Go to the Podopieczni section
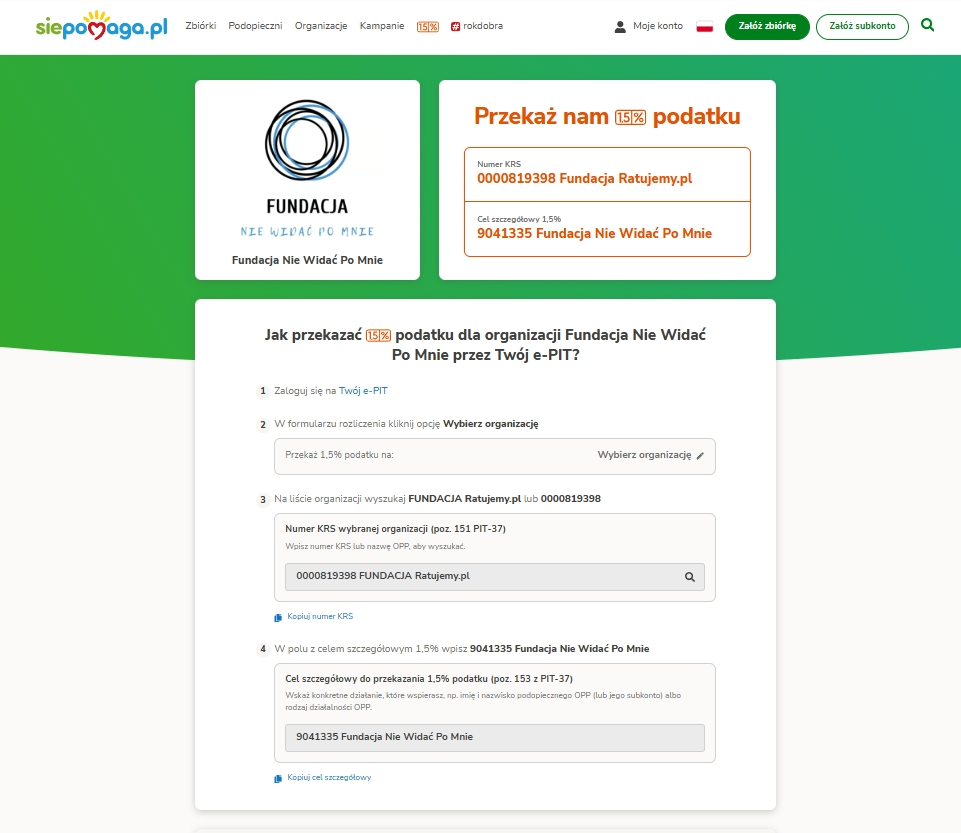Screen dimensions: 961x833 click(x=255, y=26)
